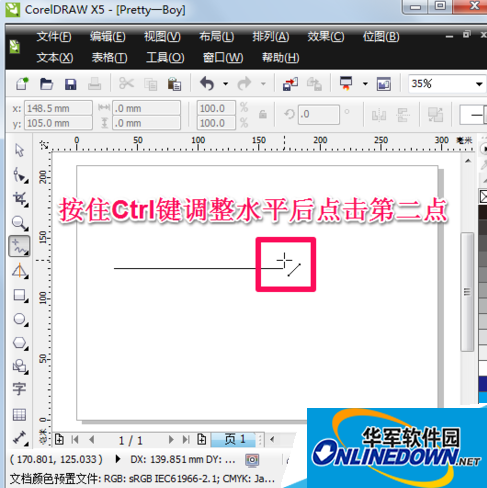The image size is (487, 488).
Task: Click the y position field 105.0 mm
Action: 58,123
